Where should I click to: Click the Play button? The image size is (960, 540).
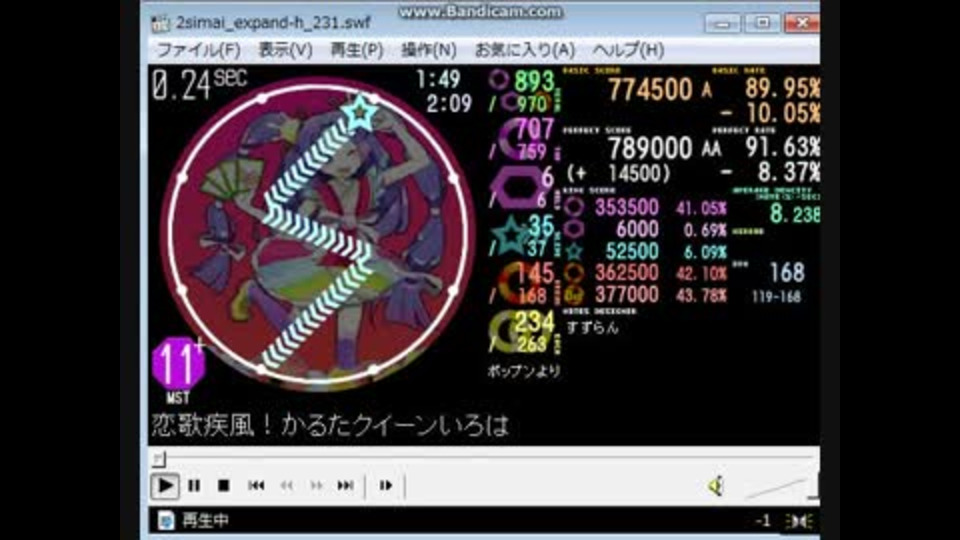click(x=165, y=486)
